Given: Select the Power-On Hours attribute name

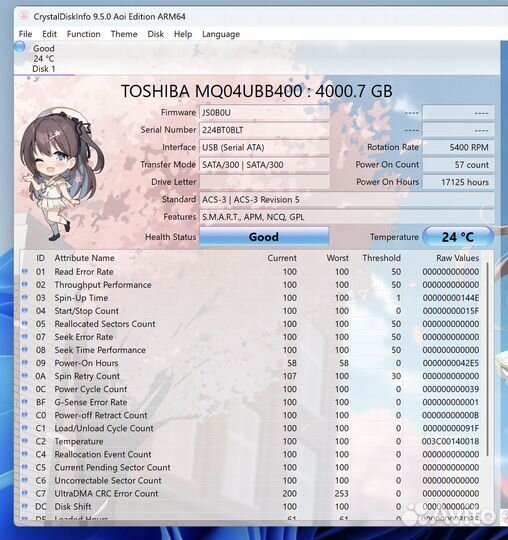Looking at the screenshot, I should pos(86,363).
